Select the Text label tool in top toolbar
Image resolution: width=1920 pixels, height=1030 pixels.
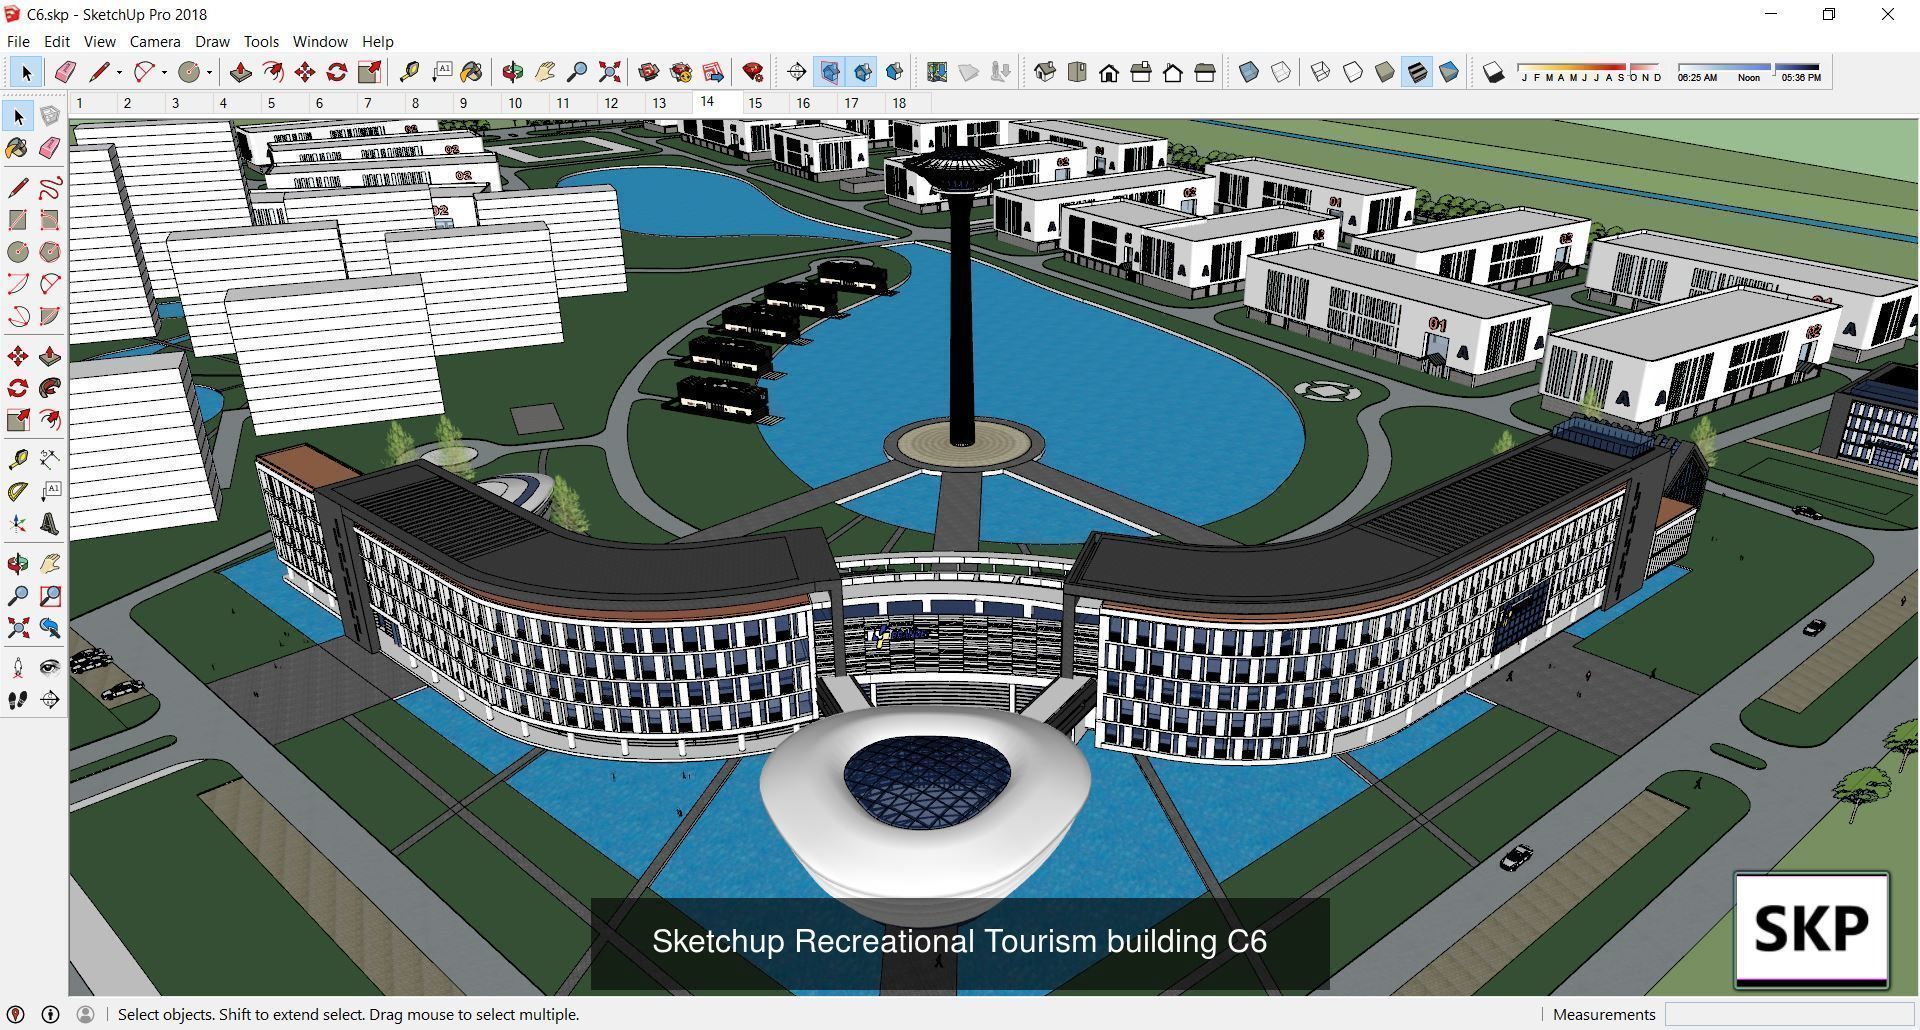click(x=441, y=72)
